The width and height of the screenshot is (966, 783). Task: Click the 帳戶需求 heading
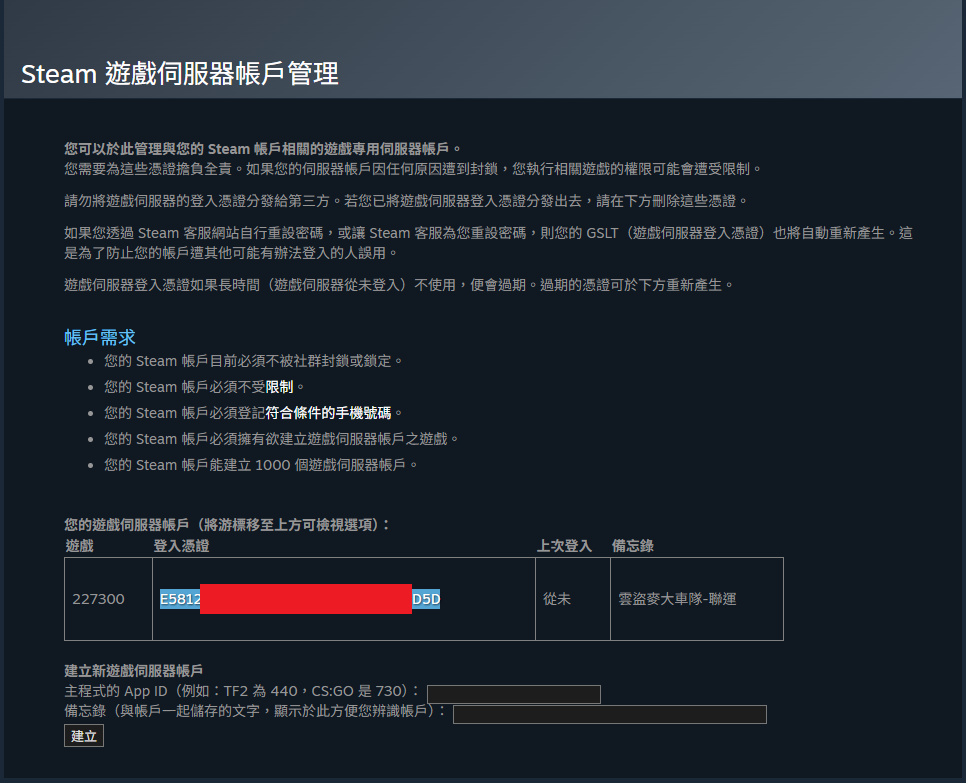coord(100,337)
